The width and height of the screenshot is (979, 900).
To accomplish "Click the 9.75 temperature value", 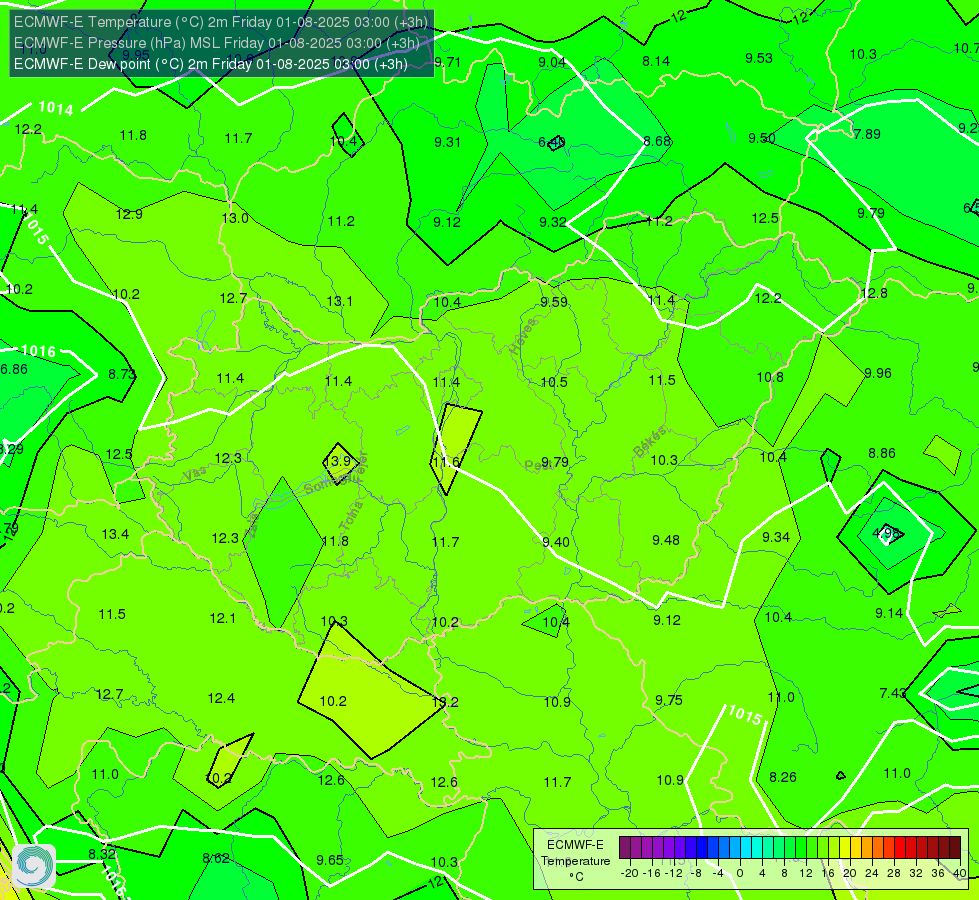I will coord(669,700).
